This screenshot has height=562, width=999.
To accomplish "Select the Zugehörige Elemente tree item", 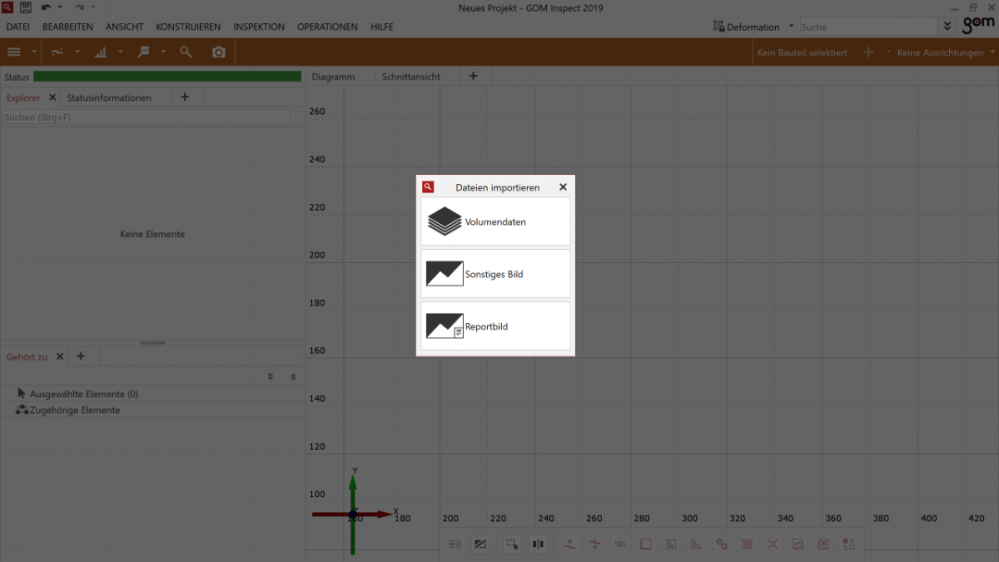I will [x=74, y=410].
